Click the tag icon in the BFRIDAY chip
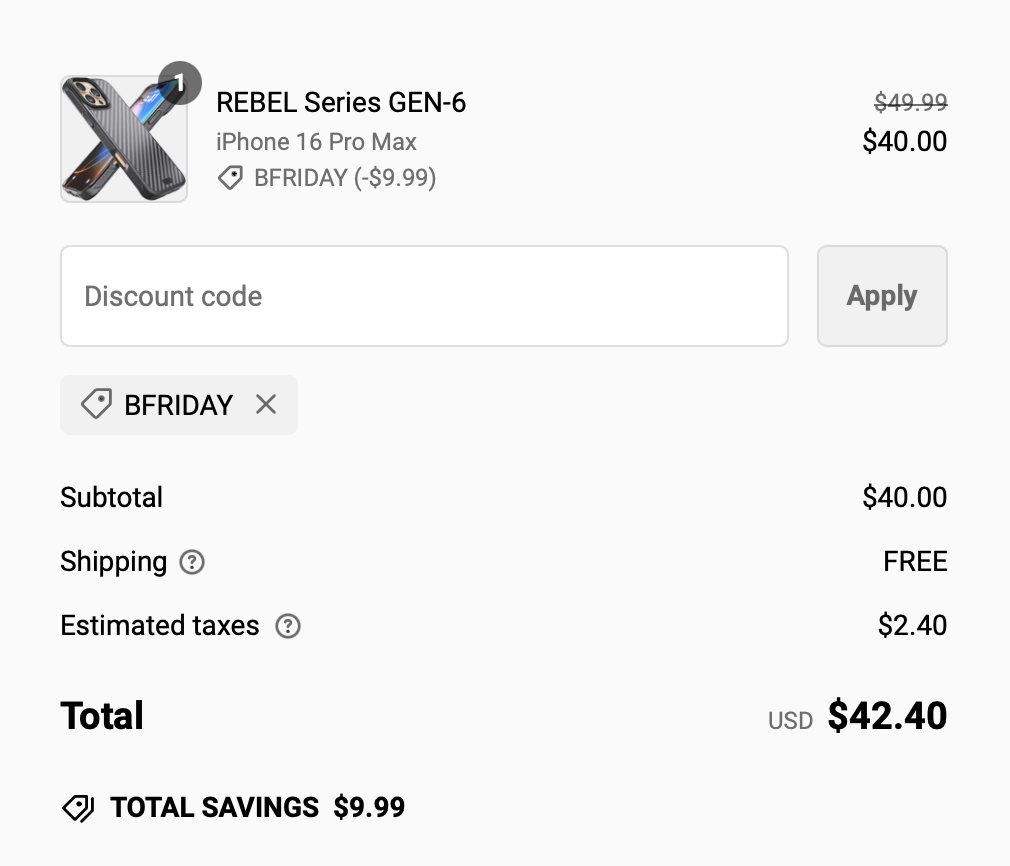 pos(96,405)
